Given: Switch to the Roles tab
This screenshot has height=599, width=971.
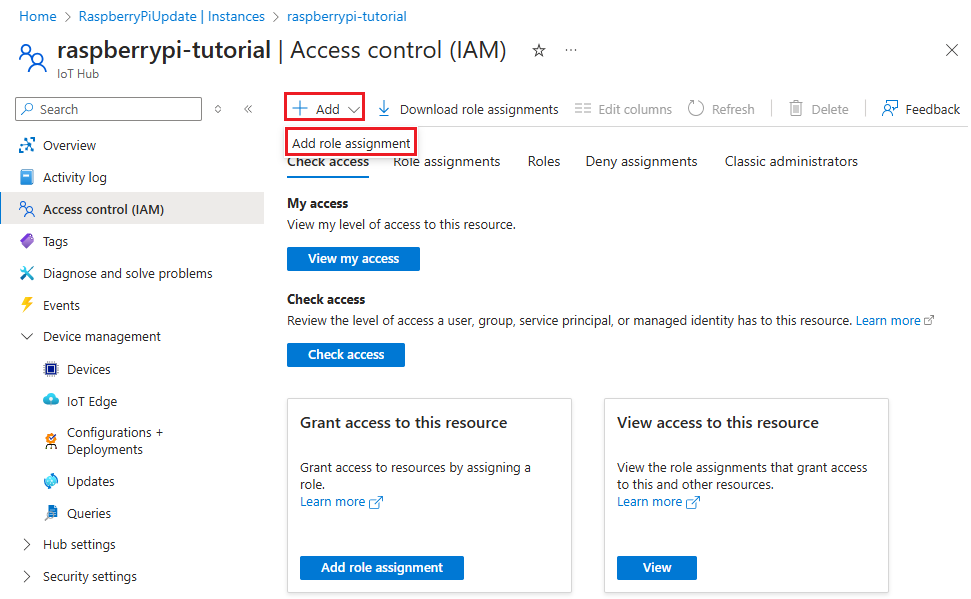Looking at the screenshot, I should [544, 162].
